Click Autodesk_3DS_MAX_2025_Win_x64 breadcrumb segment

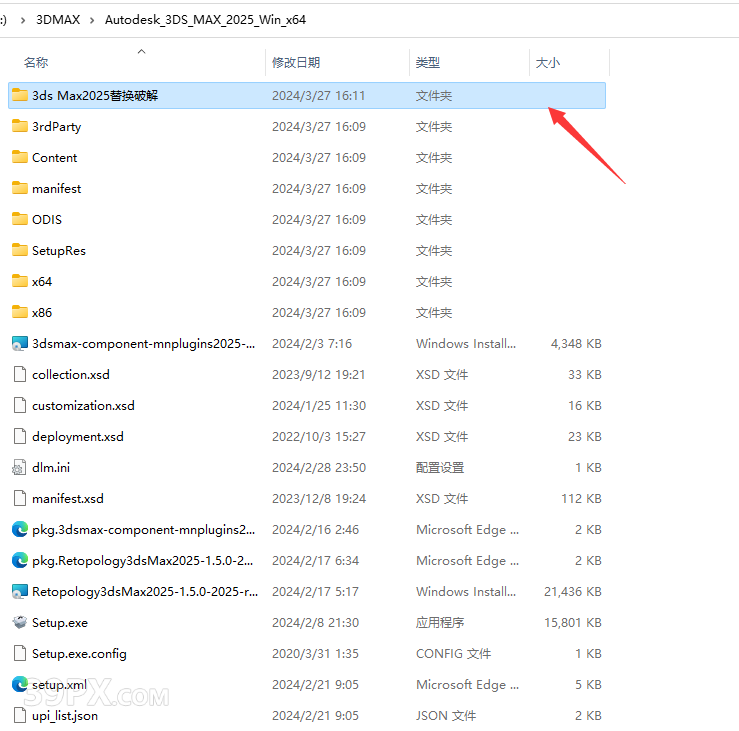click(x=205, y=20)
